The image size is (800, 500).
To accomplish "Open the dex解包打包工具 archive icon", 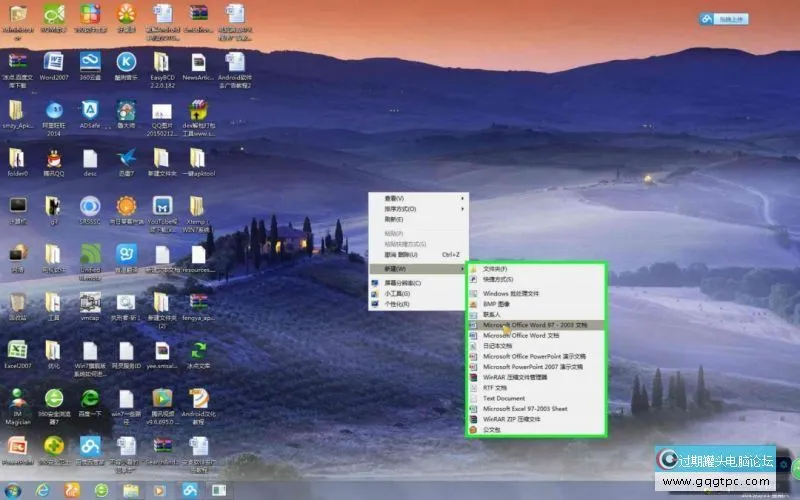I will [x=198, y=118].
